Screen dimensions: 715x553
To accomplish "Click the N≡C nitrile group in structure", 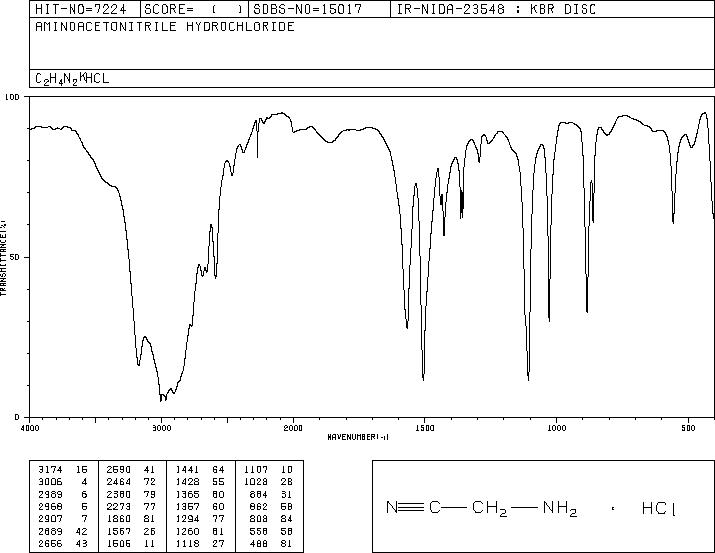I will coord(414,507).
